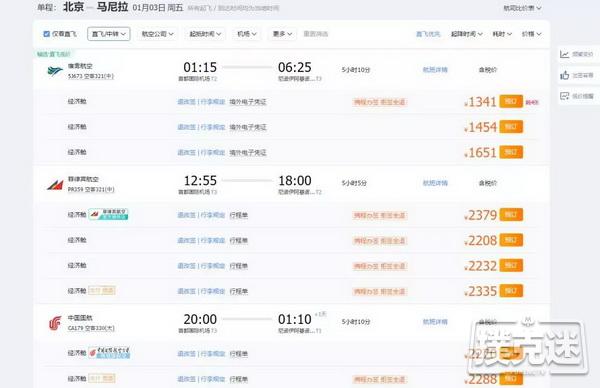Click the orange promo label on the ¥2379 row

tap(379, 215)
